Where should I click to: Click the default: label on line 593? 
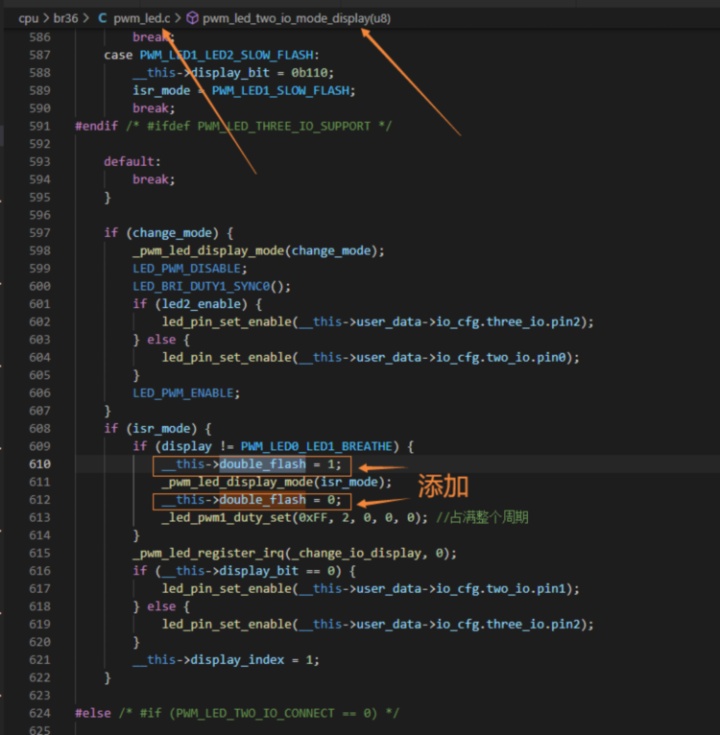pyautogui.click(x=132, y=162)
